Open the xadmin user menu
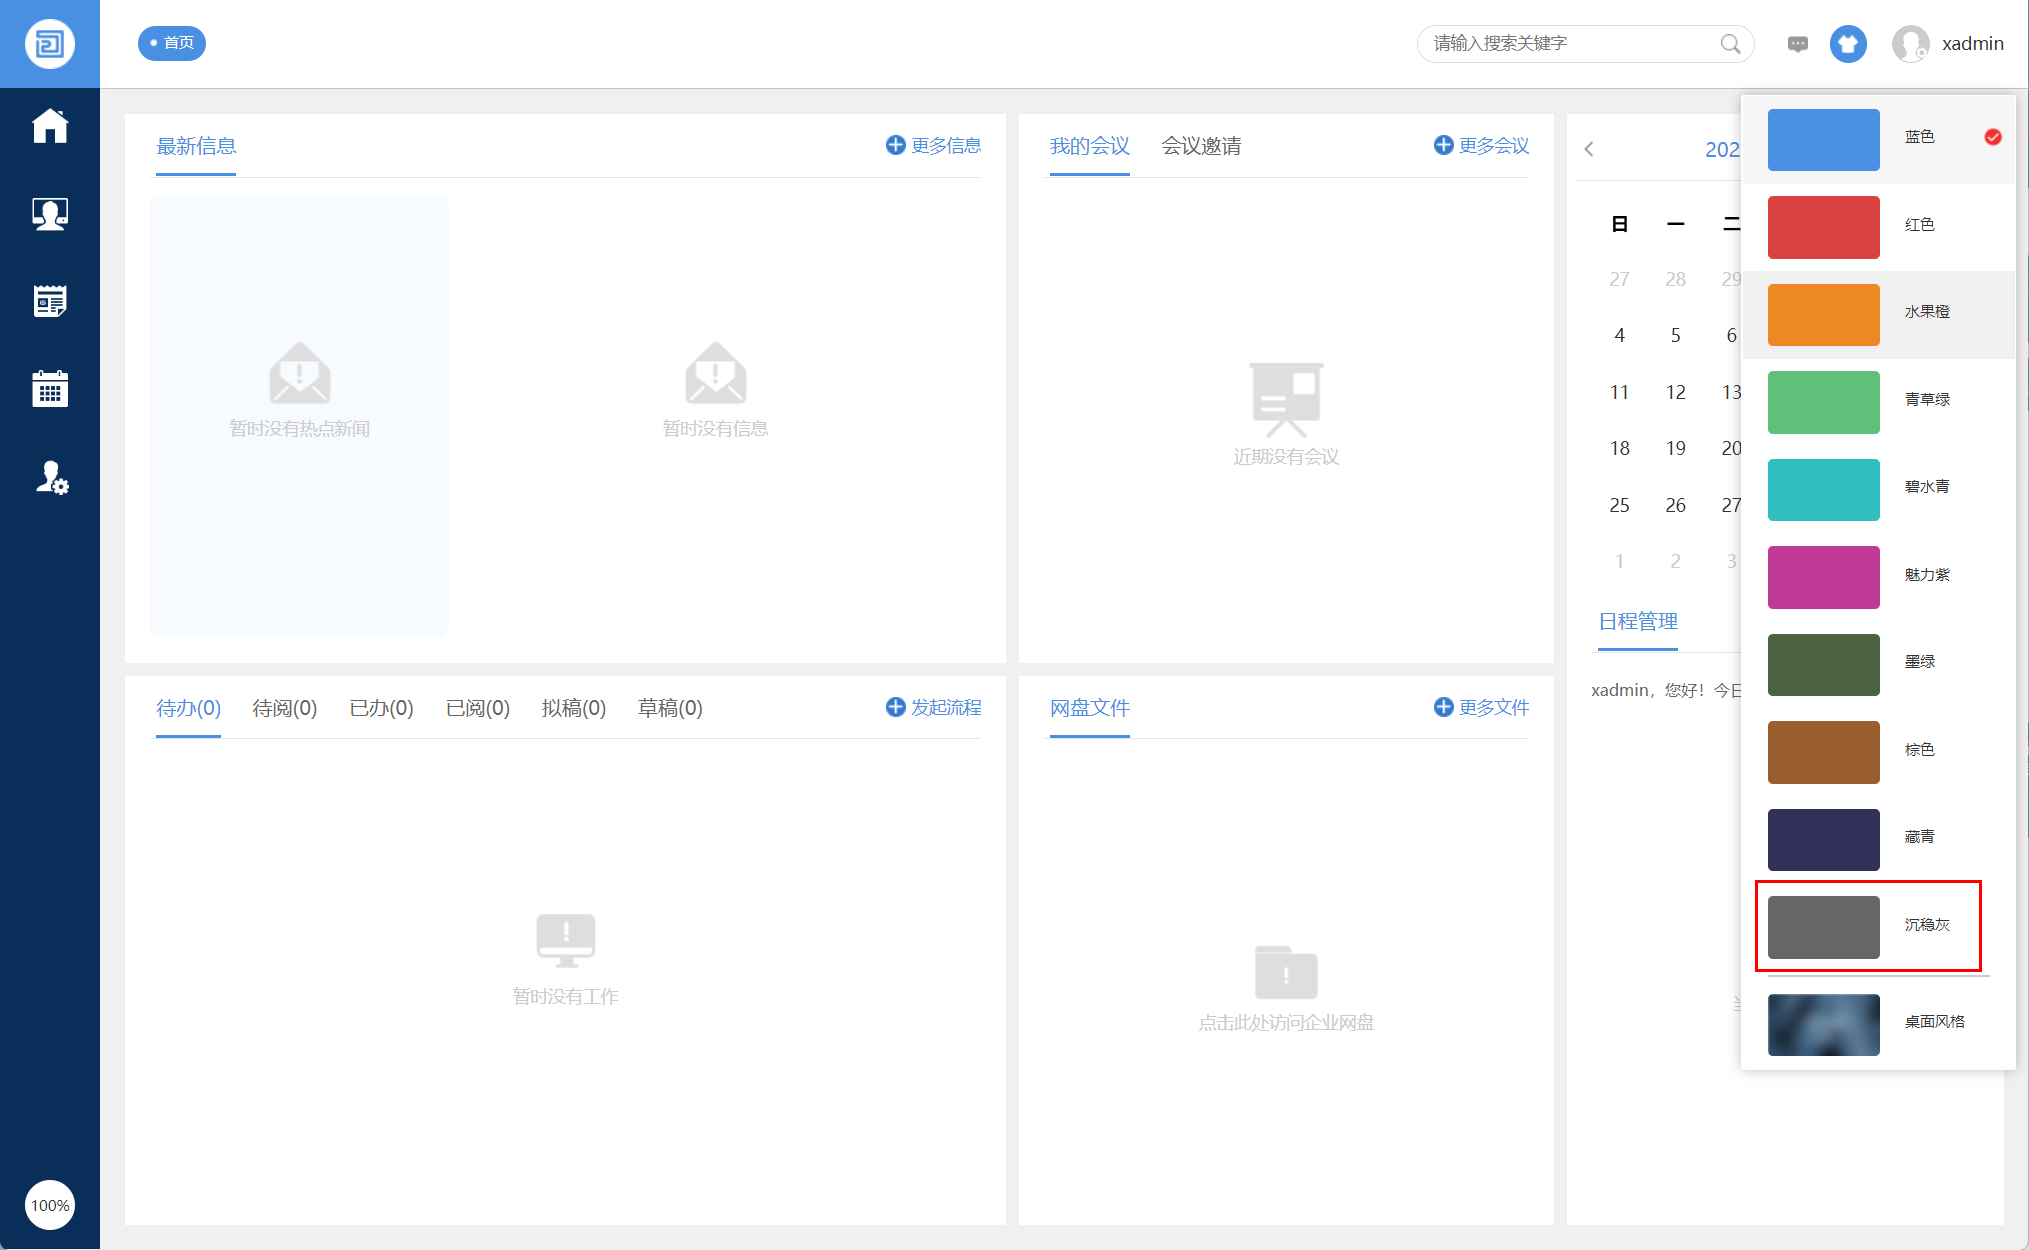This screenshot has width=2029, height=1250. (x=1949, y=44)
